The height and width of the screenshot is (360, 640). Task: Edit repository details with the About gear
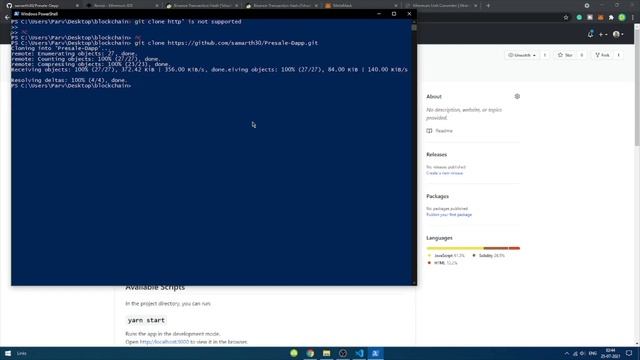click(517, 96)
